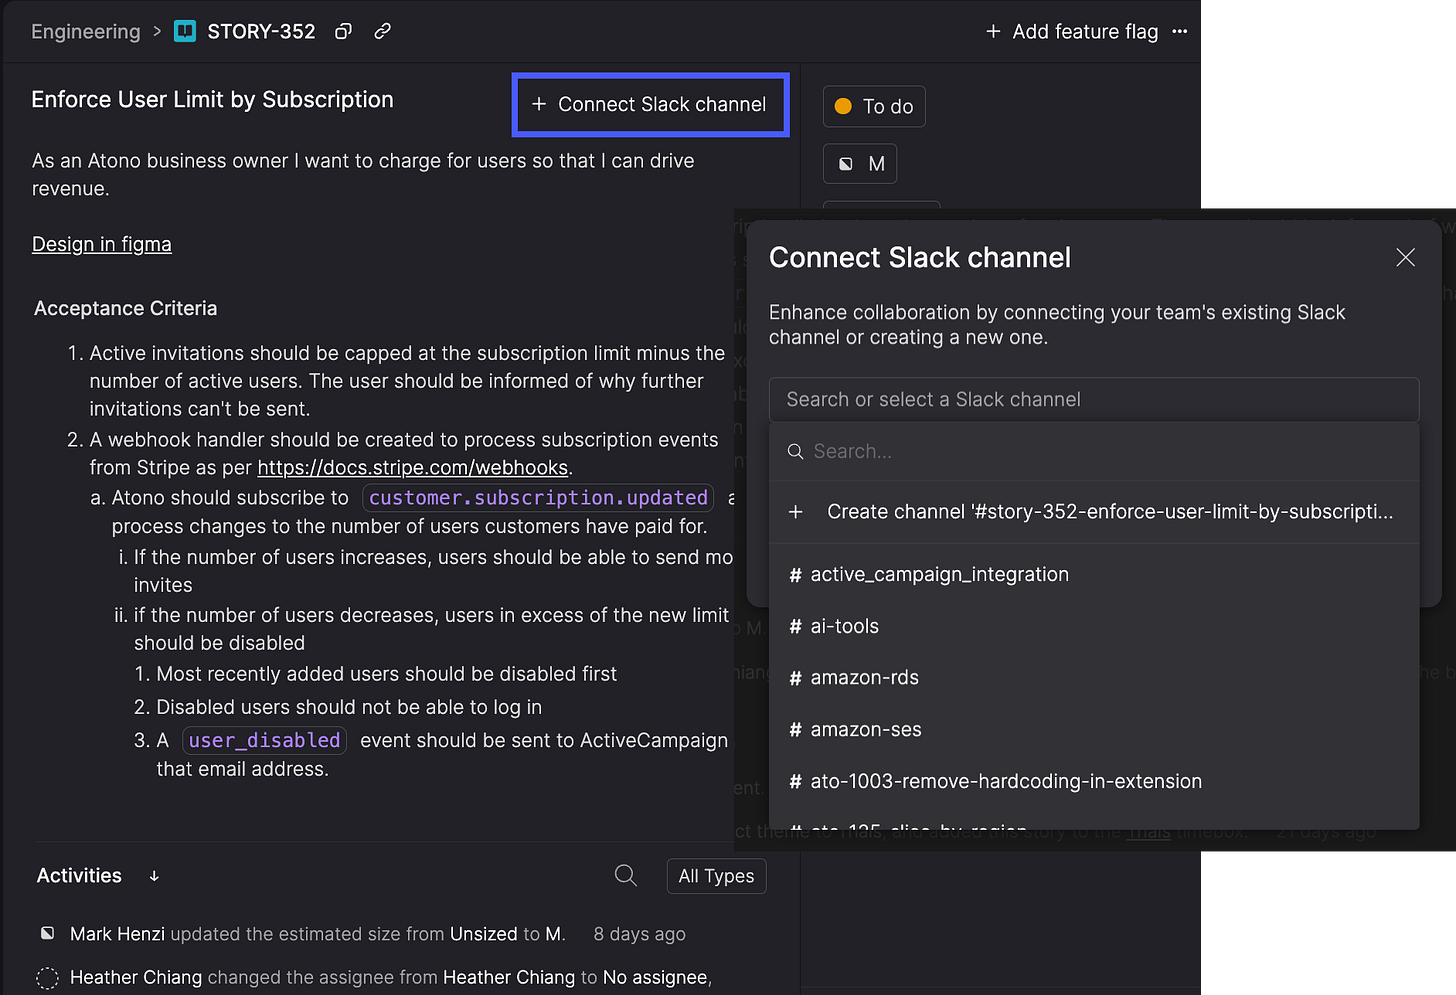Viewport: 1456px width, 995px height.
Task: Copy the STORY-352 identifier icon
Action: pyautogui.click(x=343, y=31)
